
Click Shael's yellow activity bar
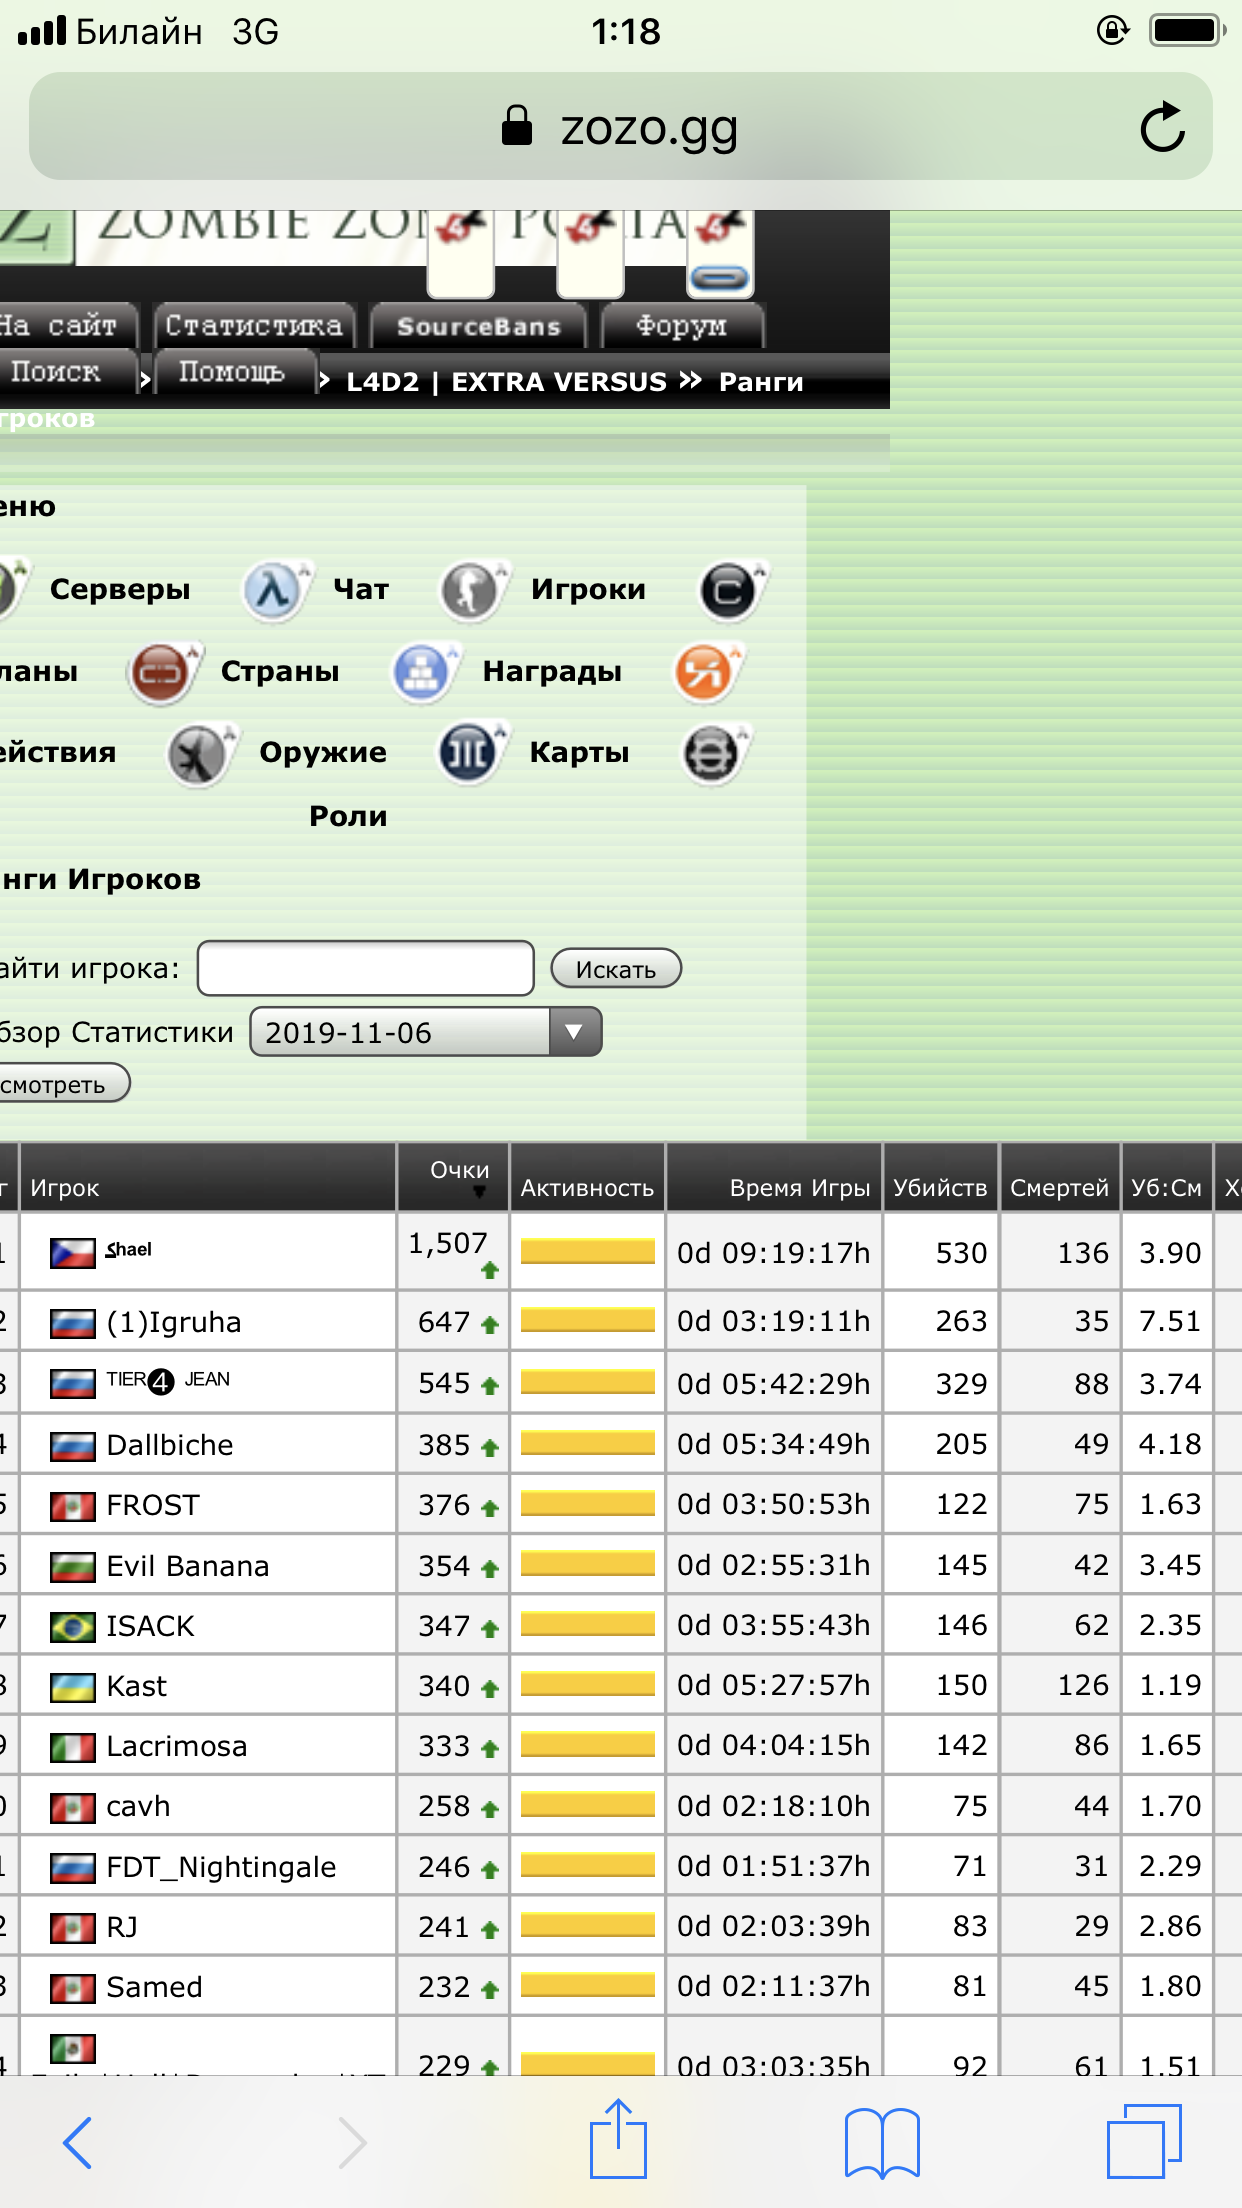(587, 1252)
